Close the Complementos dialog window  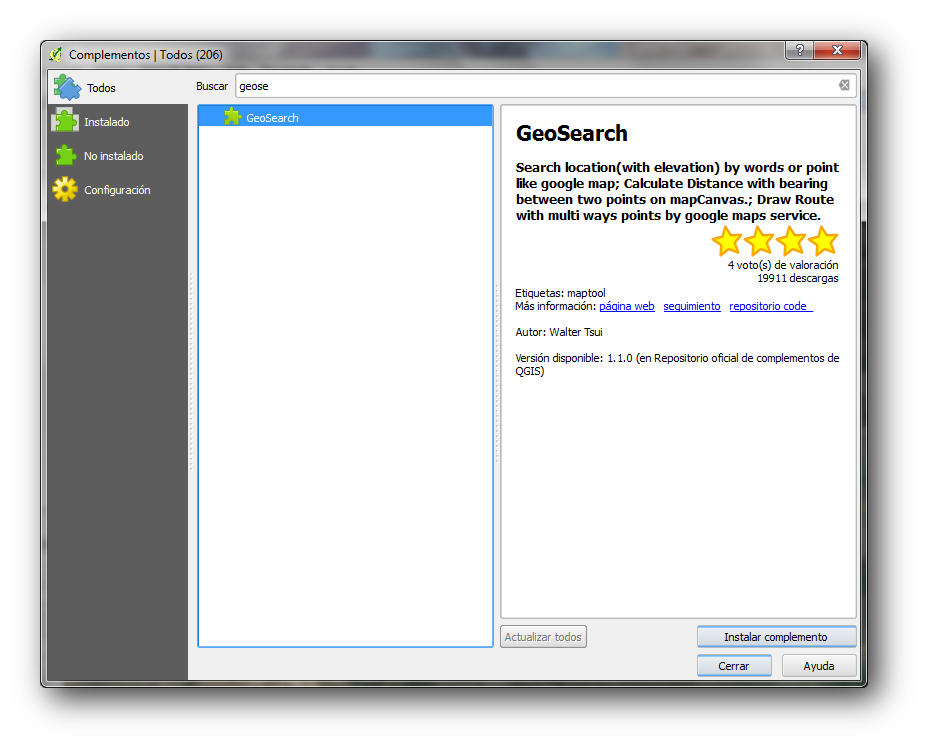[x=837, y=50]
